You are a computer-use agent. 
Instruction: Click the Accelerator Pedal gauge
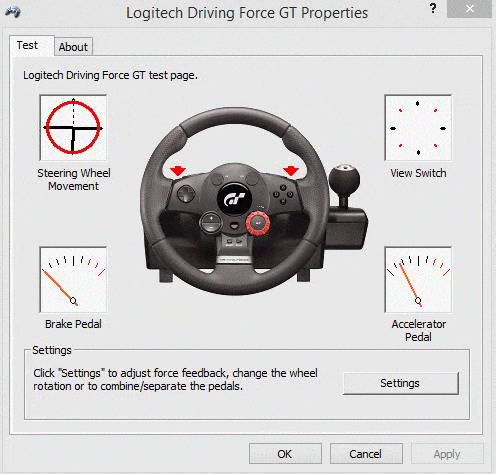coord(418,279)
